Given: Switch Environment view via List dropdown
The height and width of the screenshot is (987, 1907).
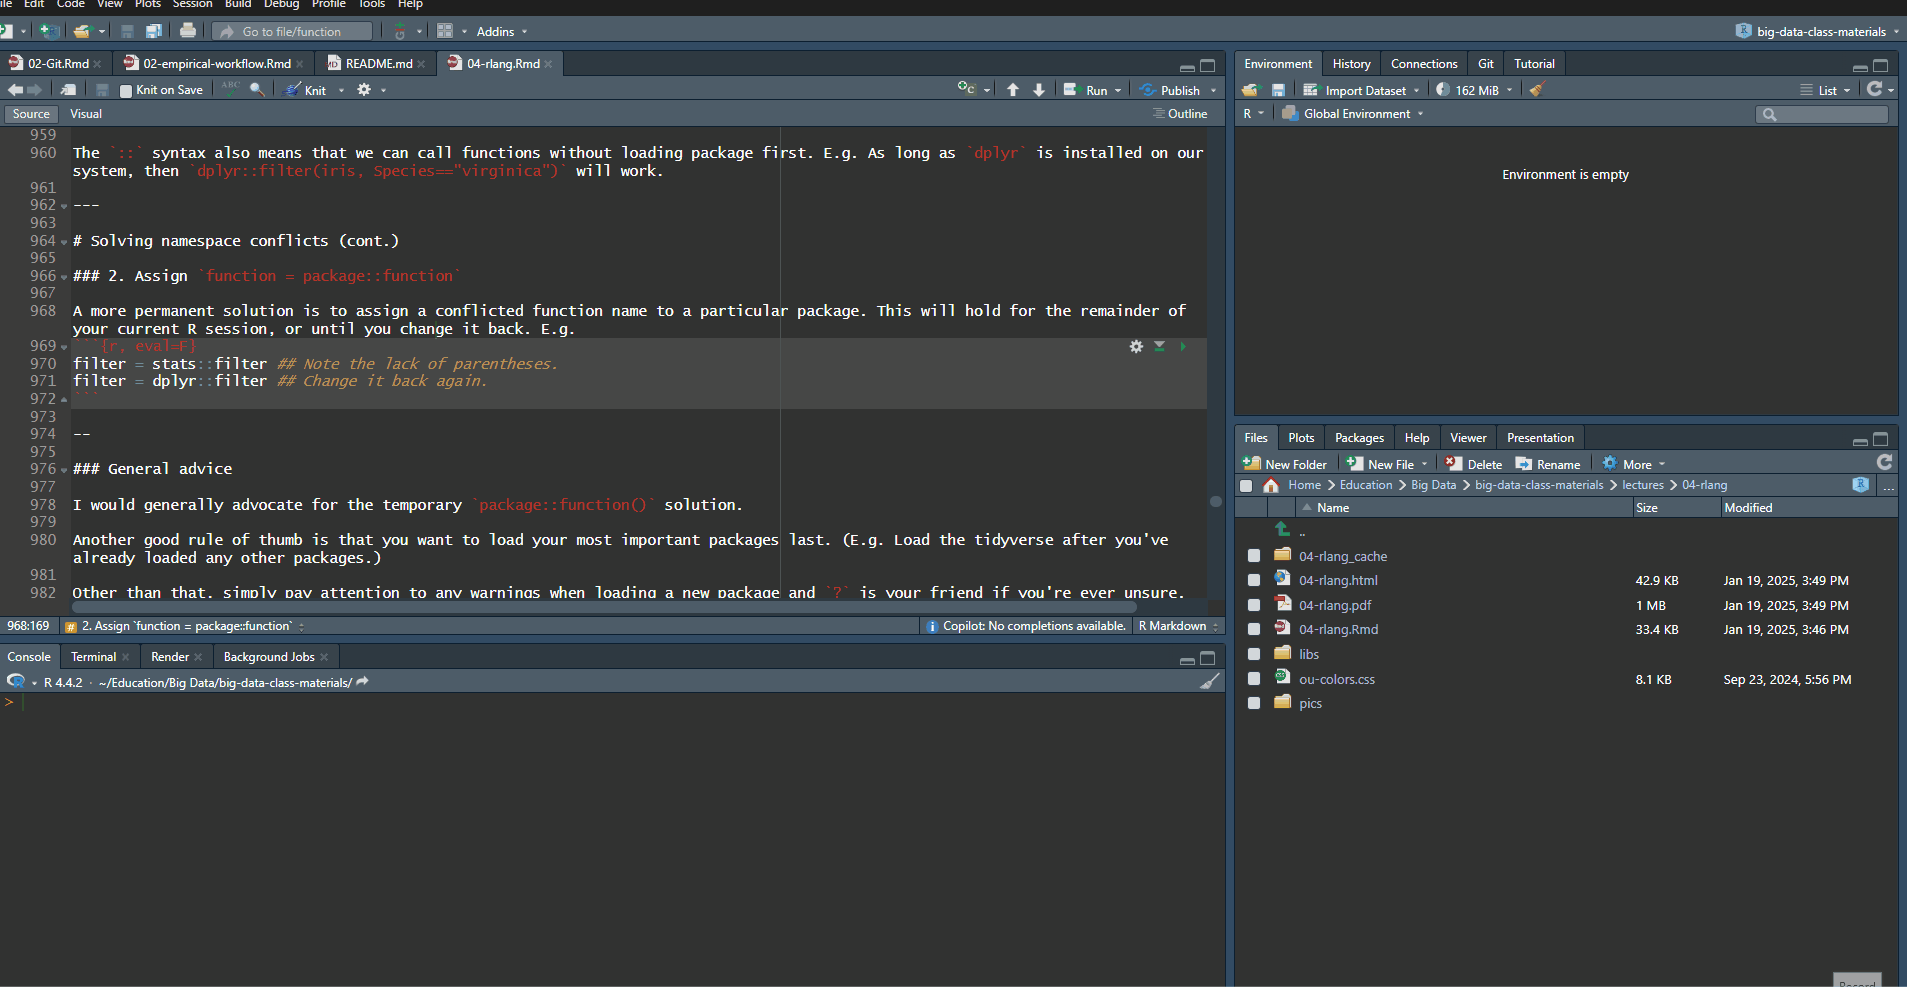Looking at the screenshot, I should 1826,90.
